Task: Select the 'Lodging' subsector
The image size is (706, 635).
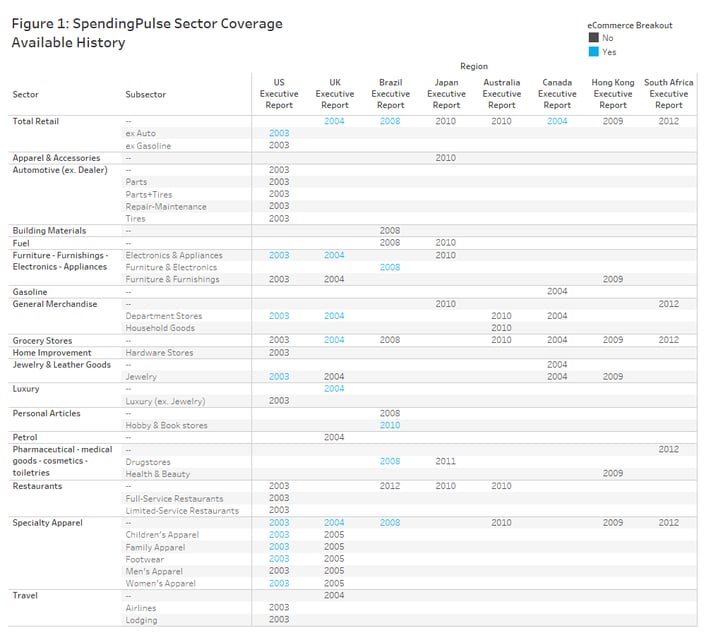Action: pos(141,620)
